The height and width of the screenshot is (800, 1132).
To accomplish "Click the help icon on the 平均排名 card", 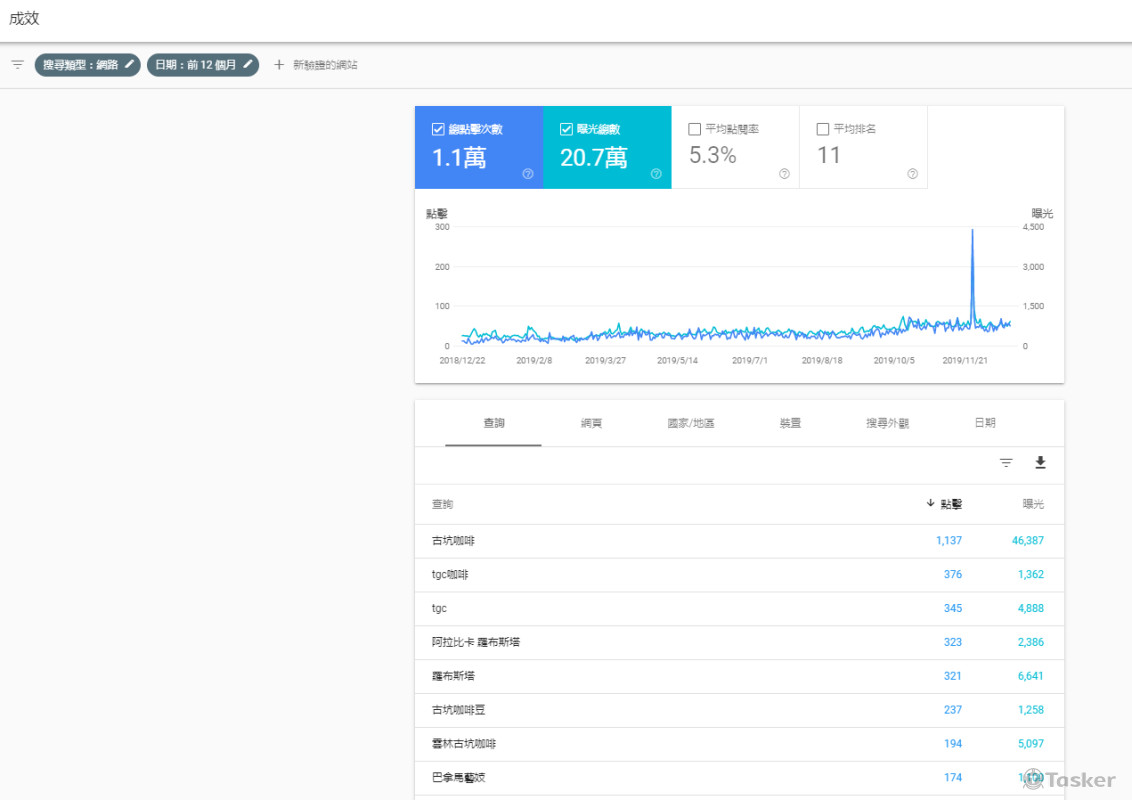I will tap(911, 173).
